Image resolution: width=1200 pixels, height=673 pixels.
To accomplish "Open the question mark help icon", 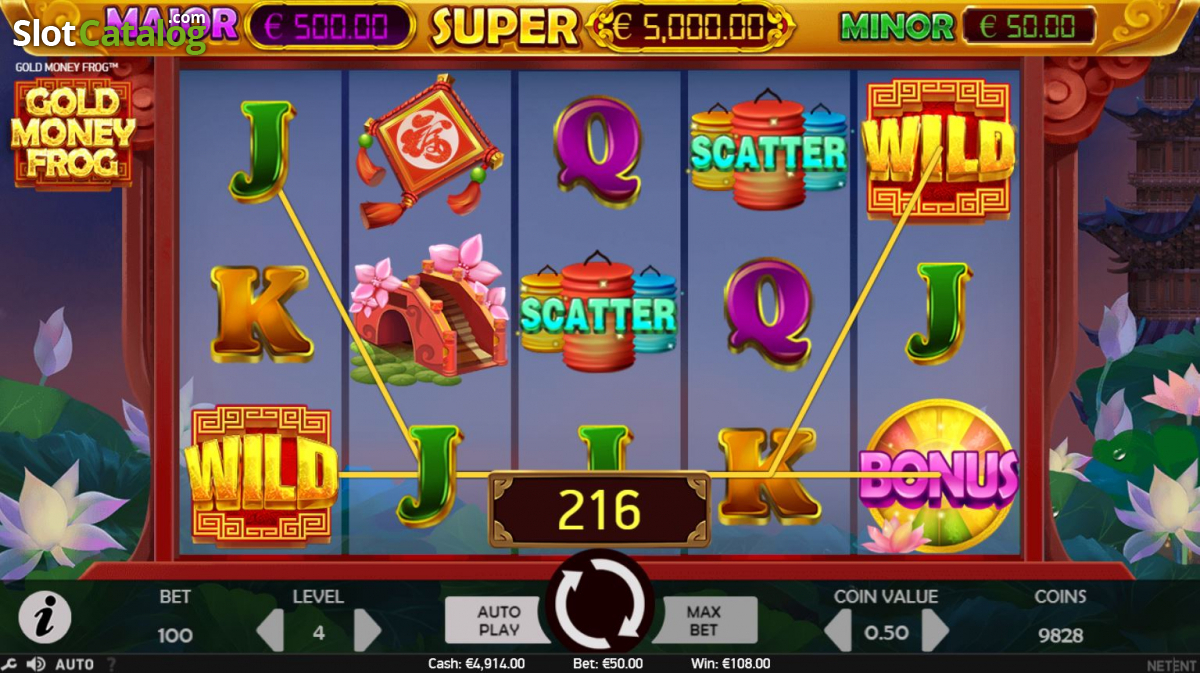I will pyautogui.click(x=111, y=664).
